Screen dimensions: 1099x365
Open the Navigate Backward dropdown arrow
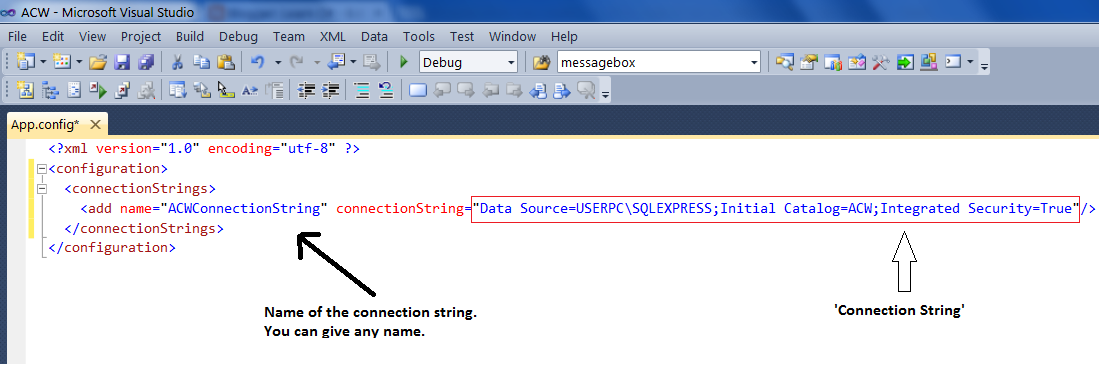pyautogui.click(x=353, y=62)
